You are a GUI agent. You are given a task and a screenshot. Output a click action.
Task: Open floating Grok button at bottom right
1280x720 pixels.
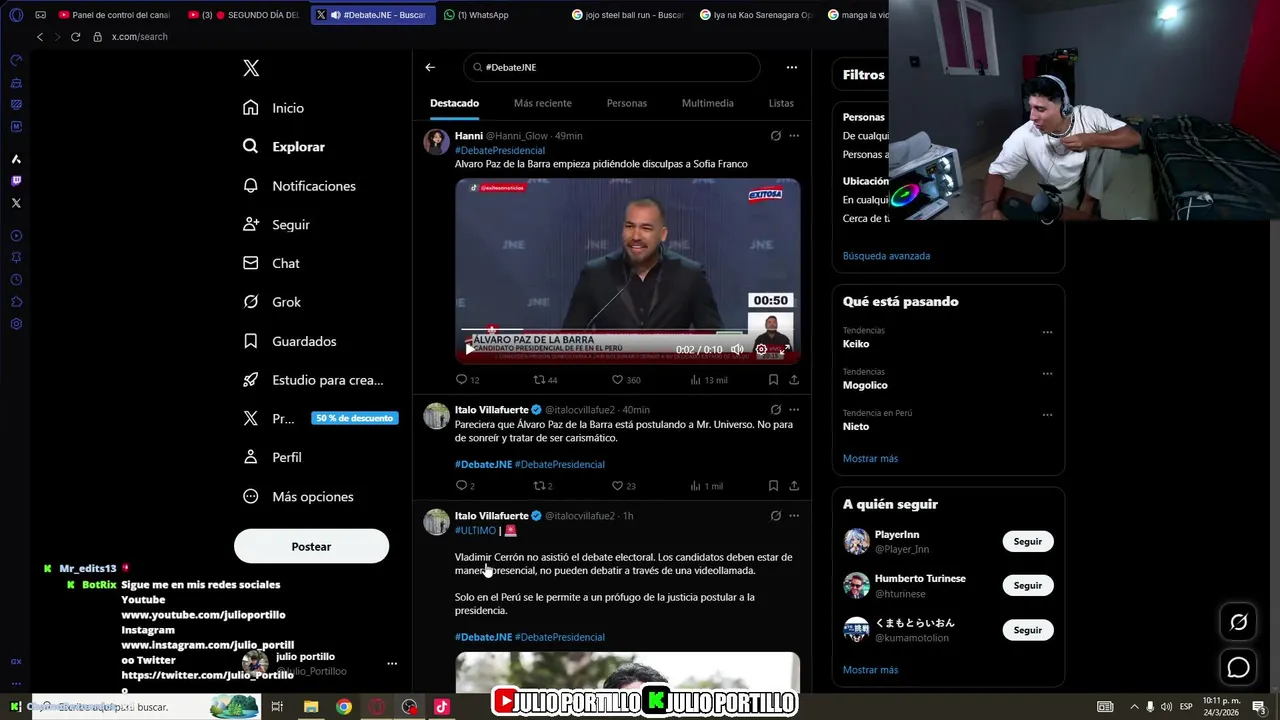point(1238,622)
